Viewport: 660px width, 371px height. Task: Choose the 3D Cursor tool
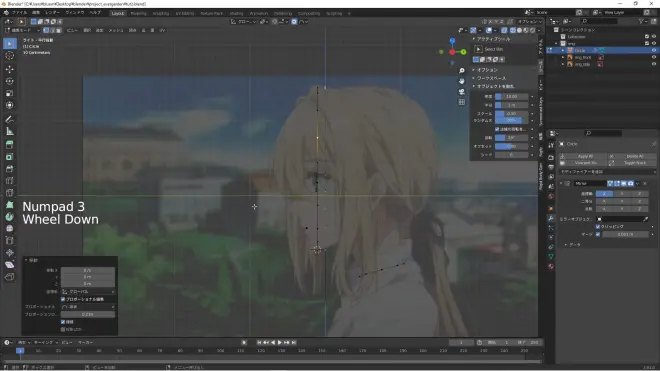pos(10,56)
